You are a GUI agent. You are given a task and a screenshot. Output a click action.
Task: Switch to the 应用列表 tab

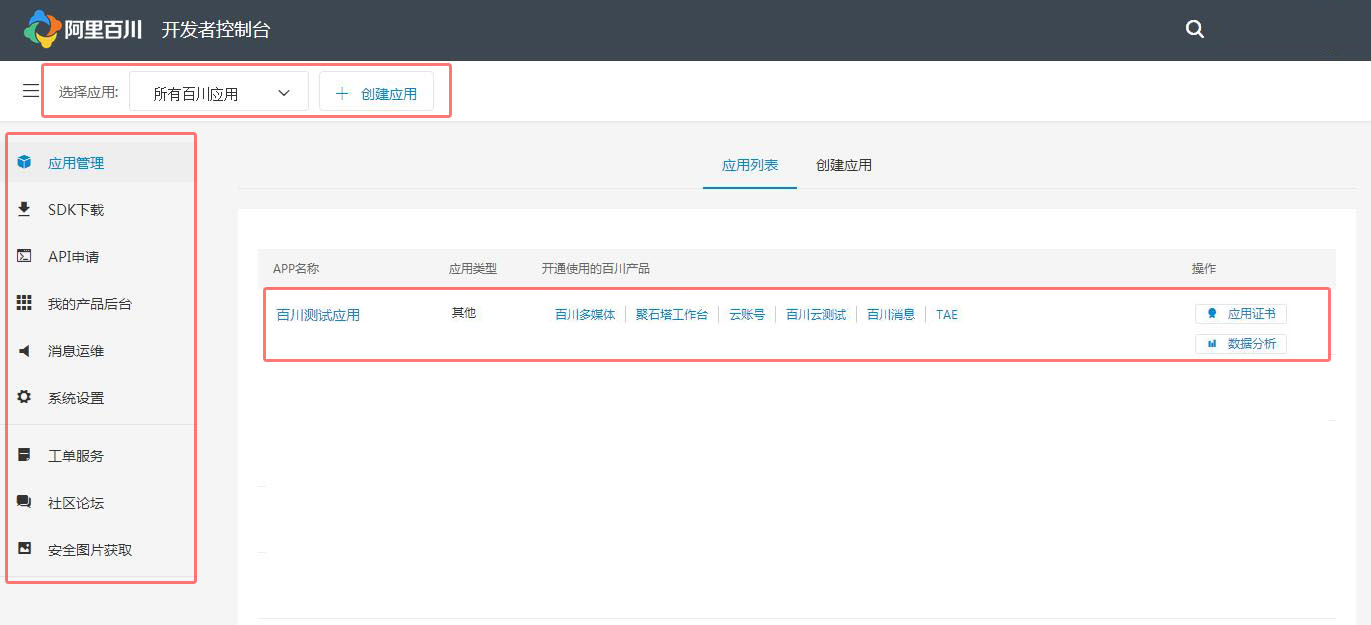coord(750,165)
